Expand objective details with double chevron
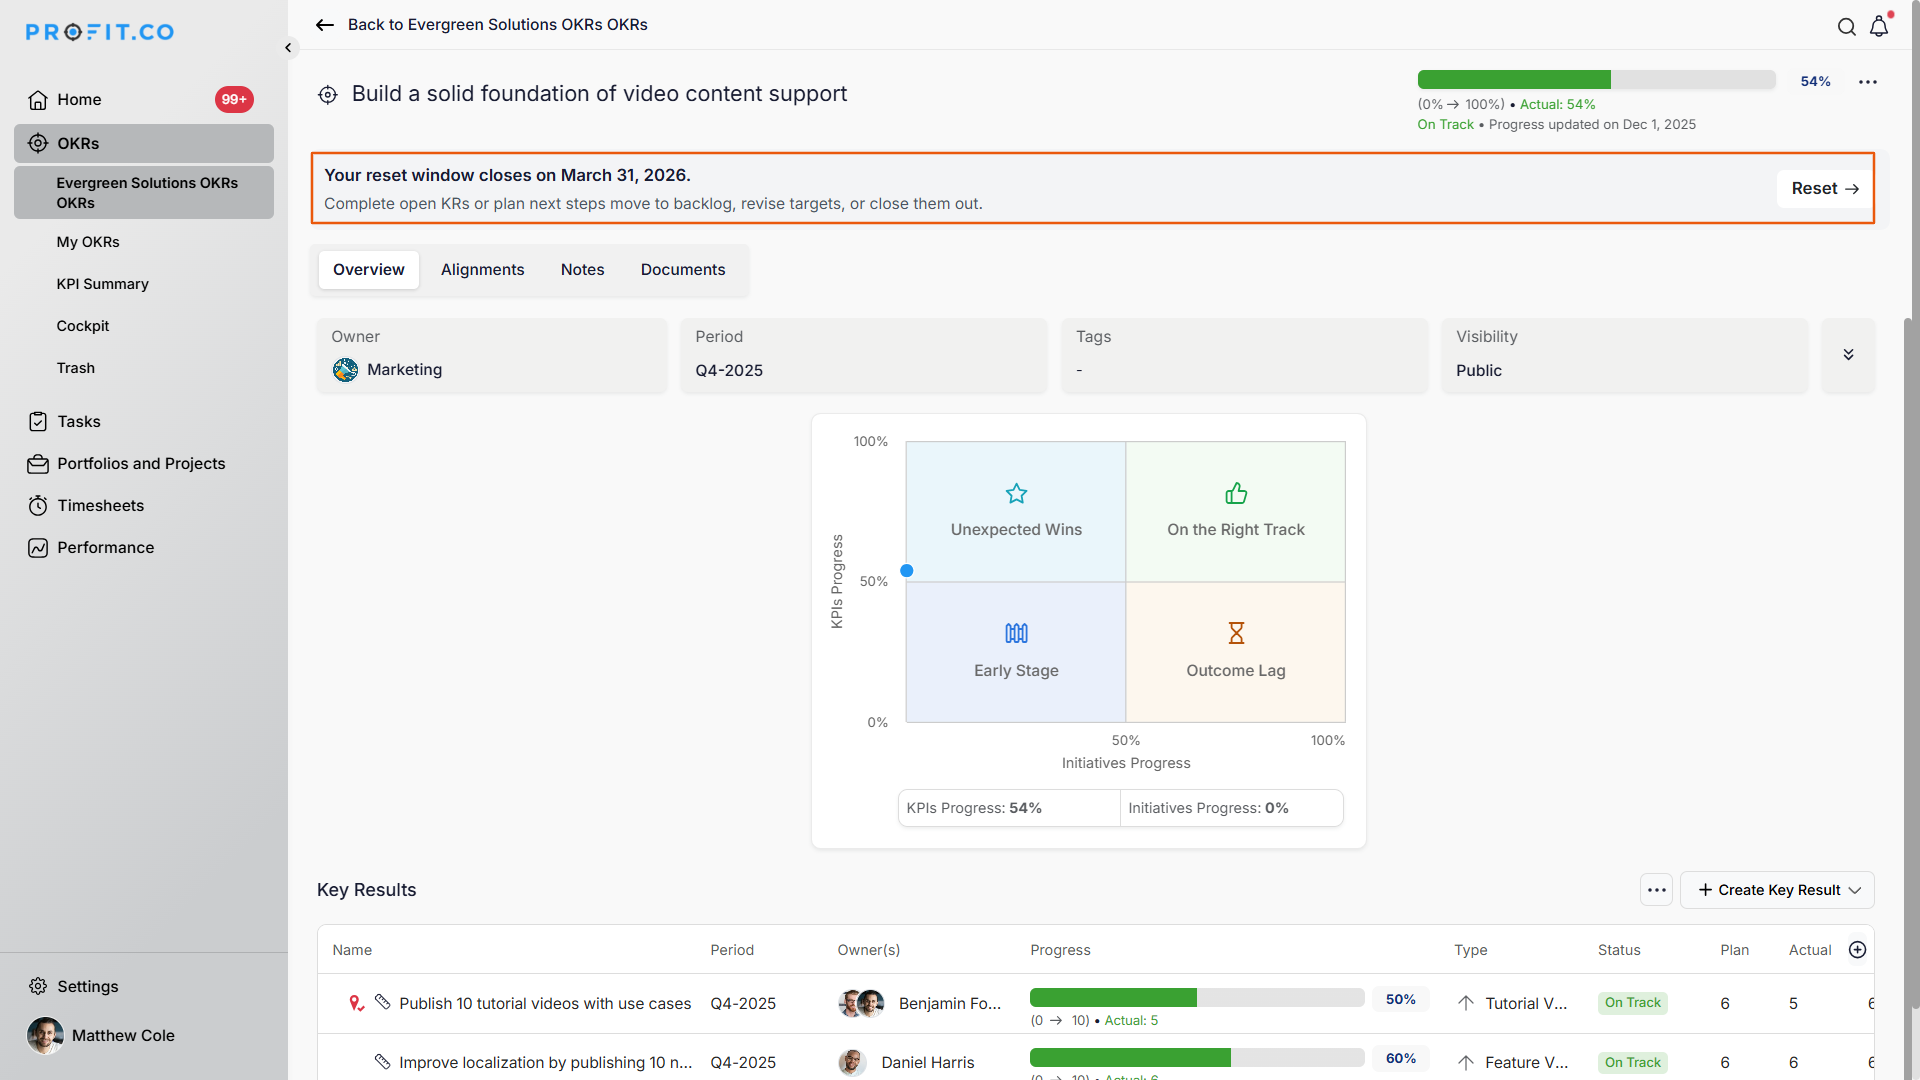1920x1080 pixels. pyautogui.click(x=1848, y=355)
